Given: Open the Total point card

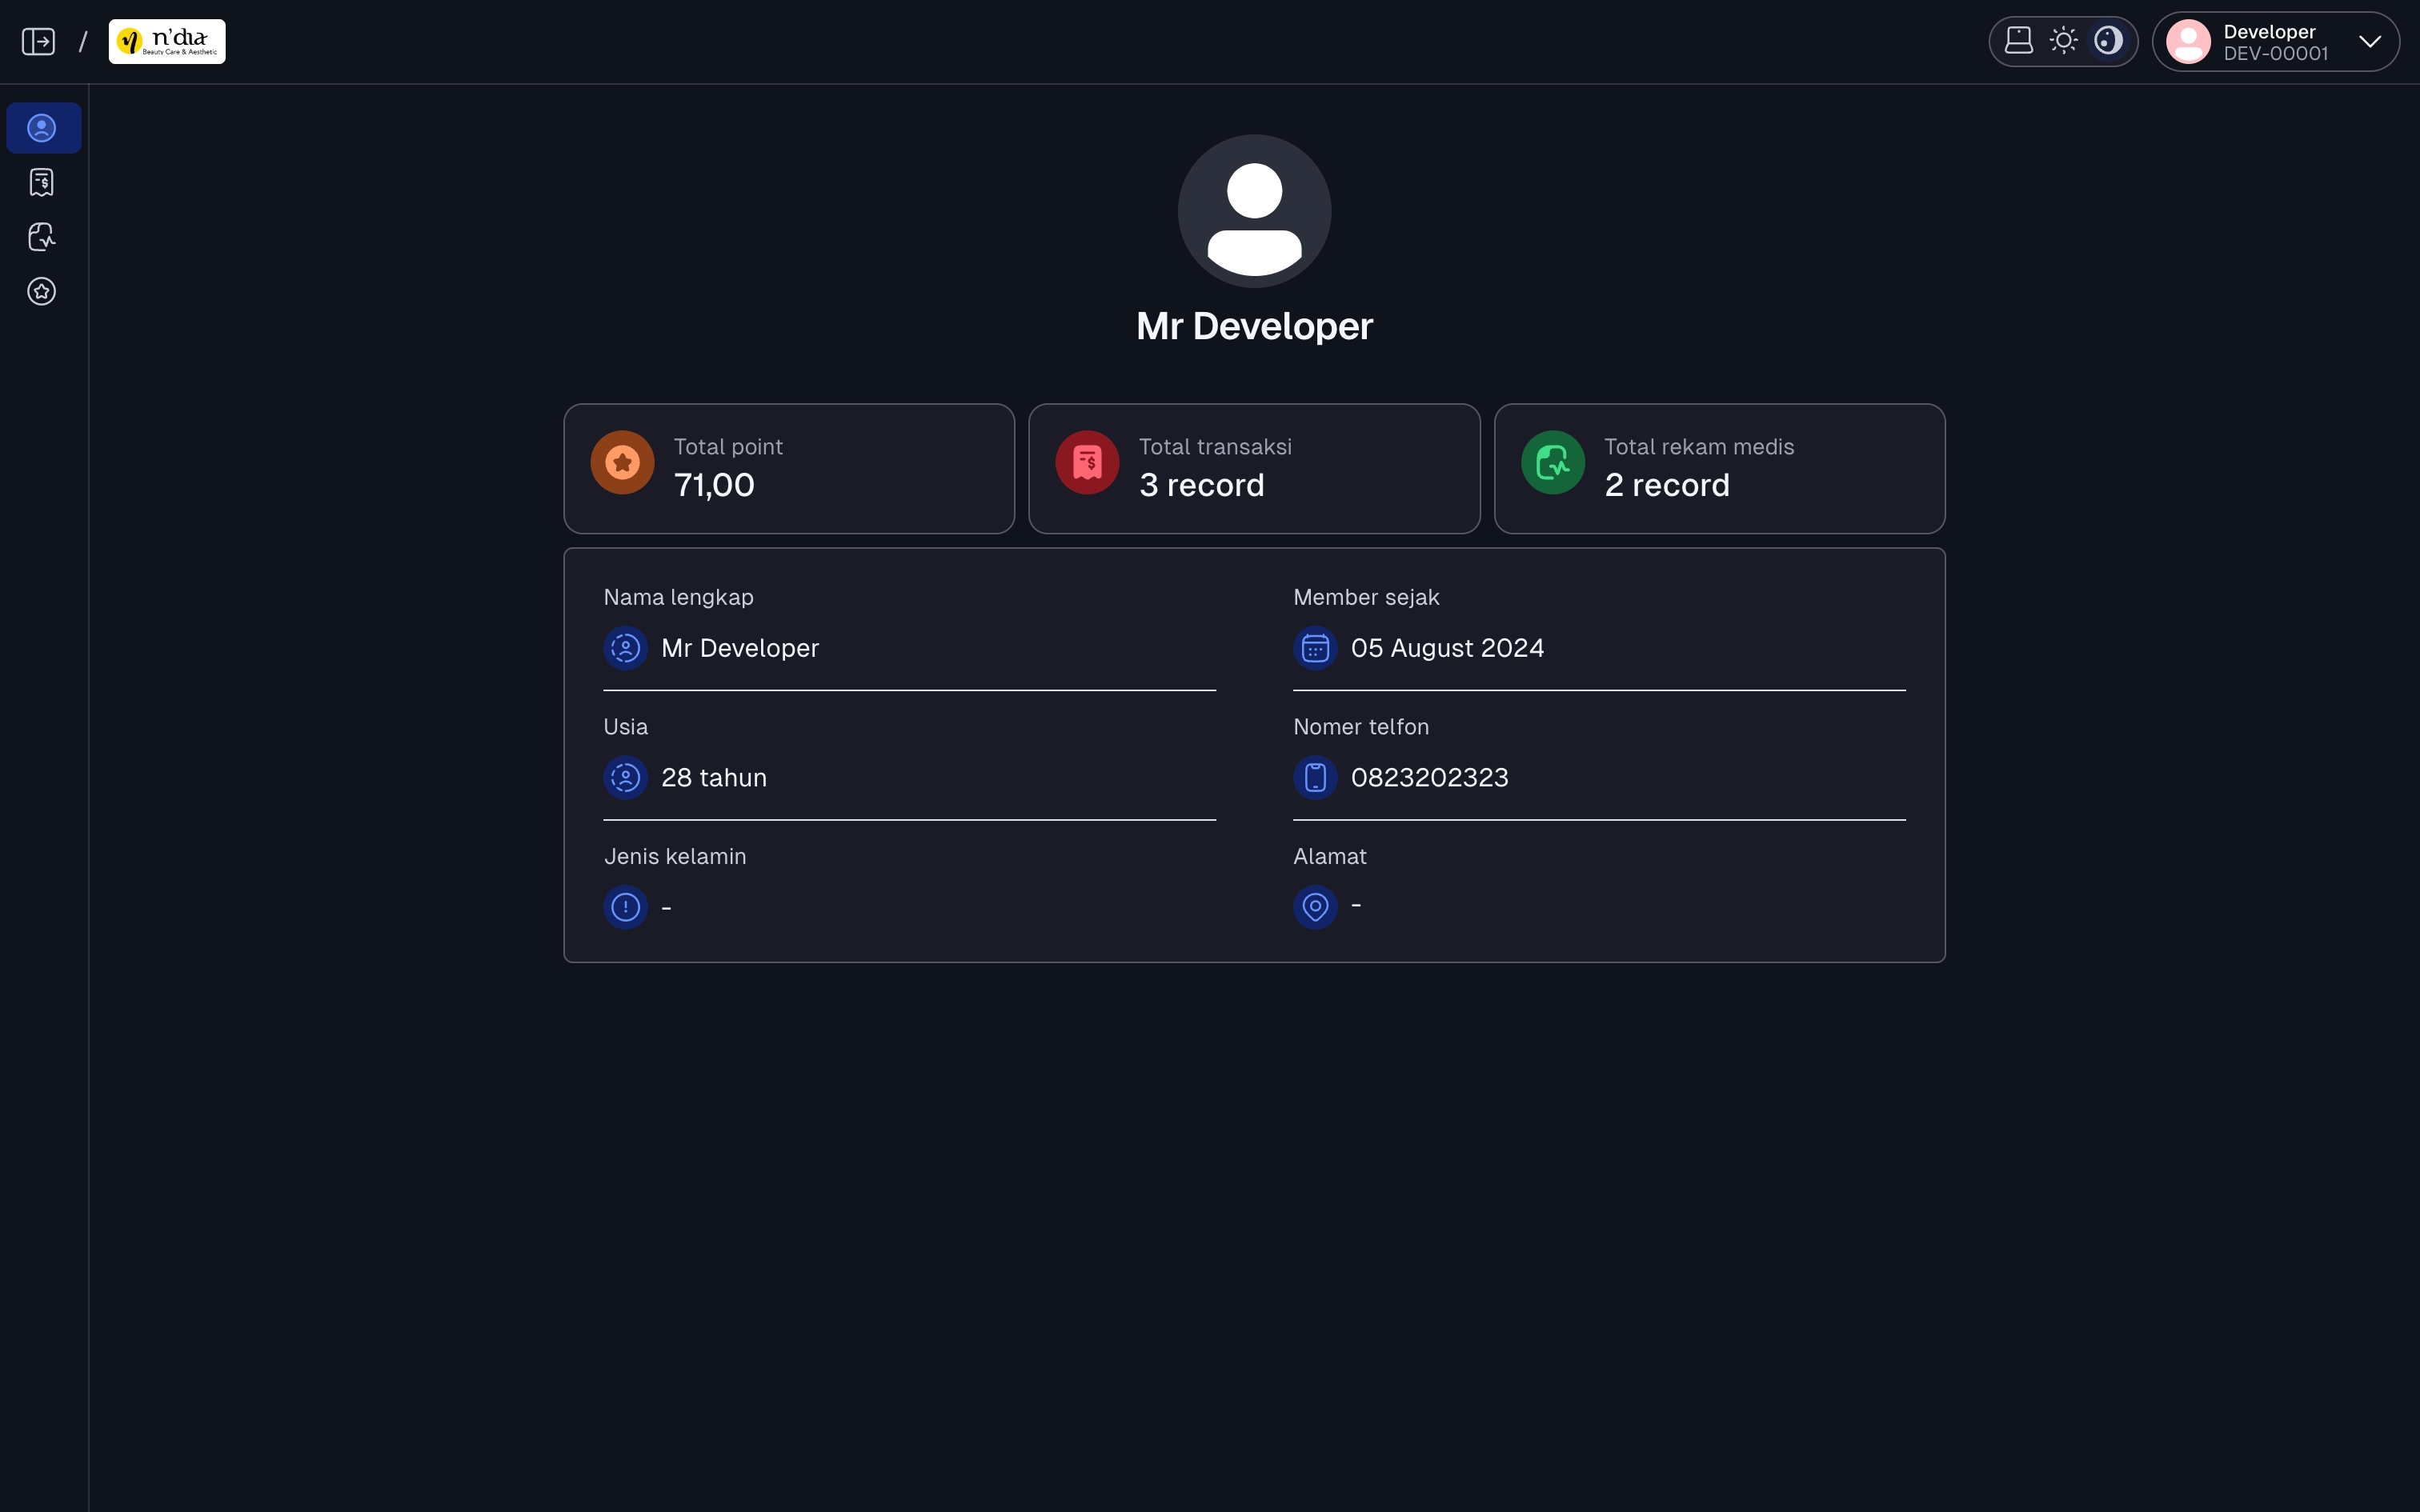Looking at the screenshot, I should 789,469.
